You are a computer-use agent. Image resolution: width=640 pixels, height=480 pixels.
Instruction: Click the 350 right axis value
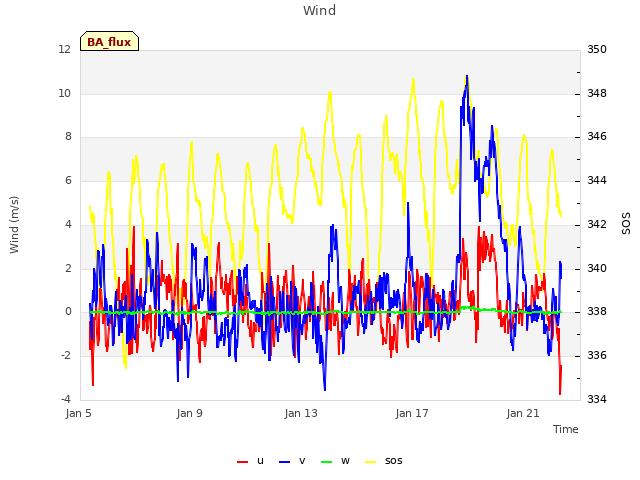[x=597, y=49]
